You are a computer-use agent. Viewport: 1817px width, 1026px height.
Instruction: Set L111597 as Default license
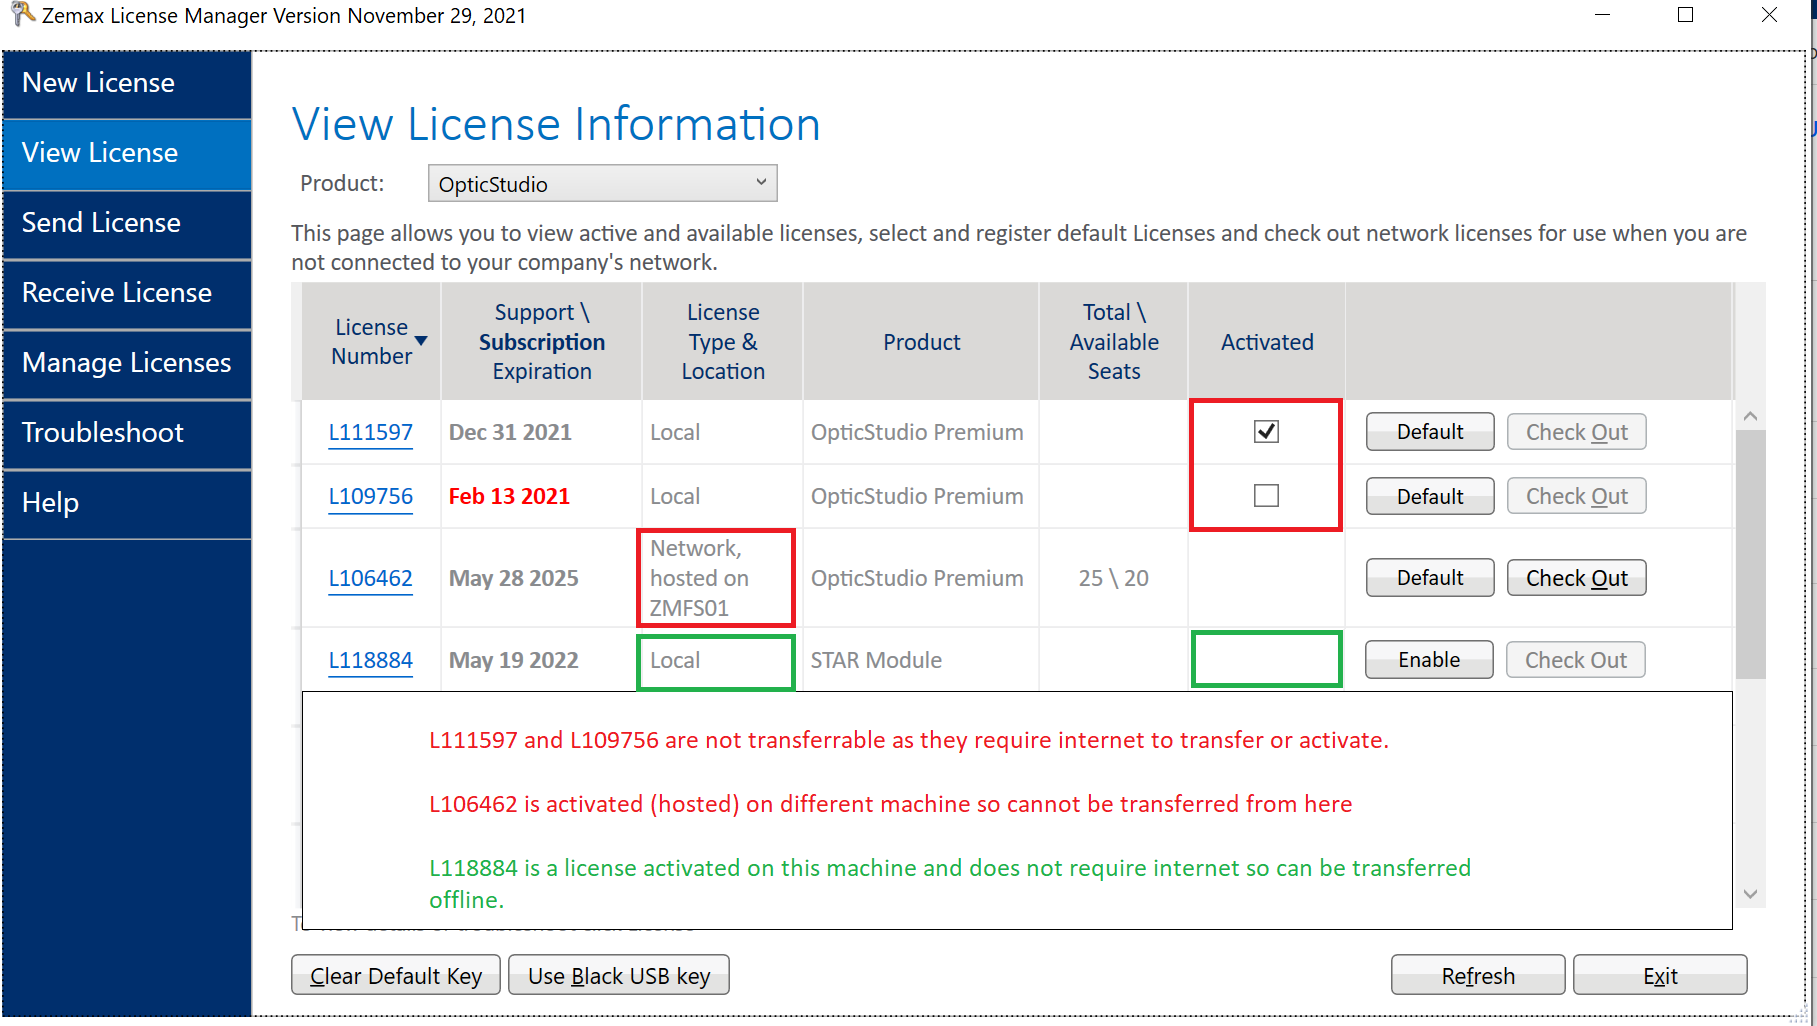pos(1430,432)
